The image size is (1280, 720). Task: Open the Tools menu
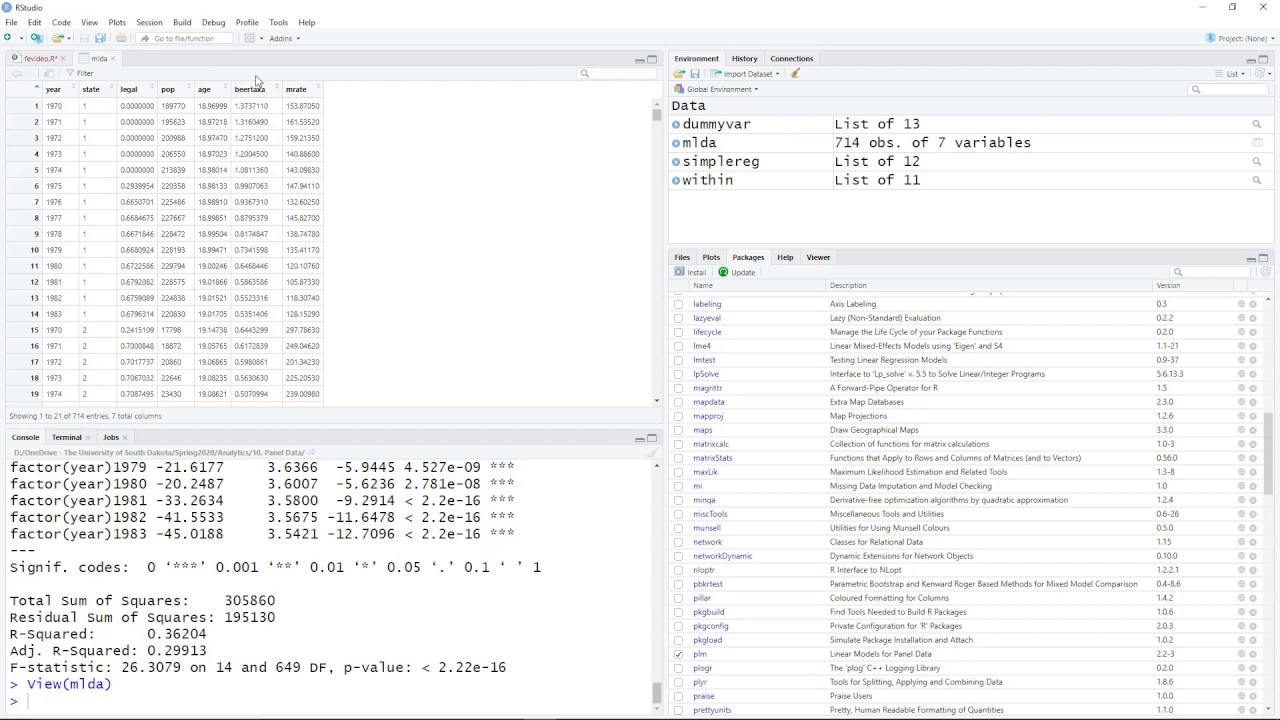click(x=278, y=22)
